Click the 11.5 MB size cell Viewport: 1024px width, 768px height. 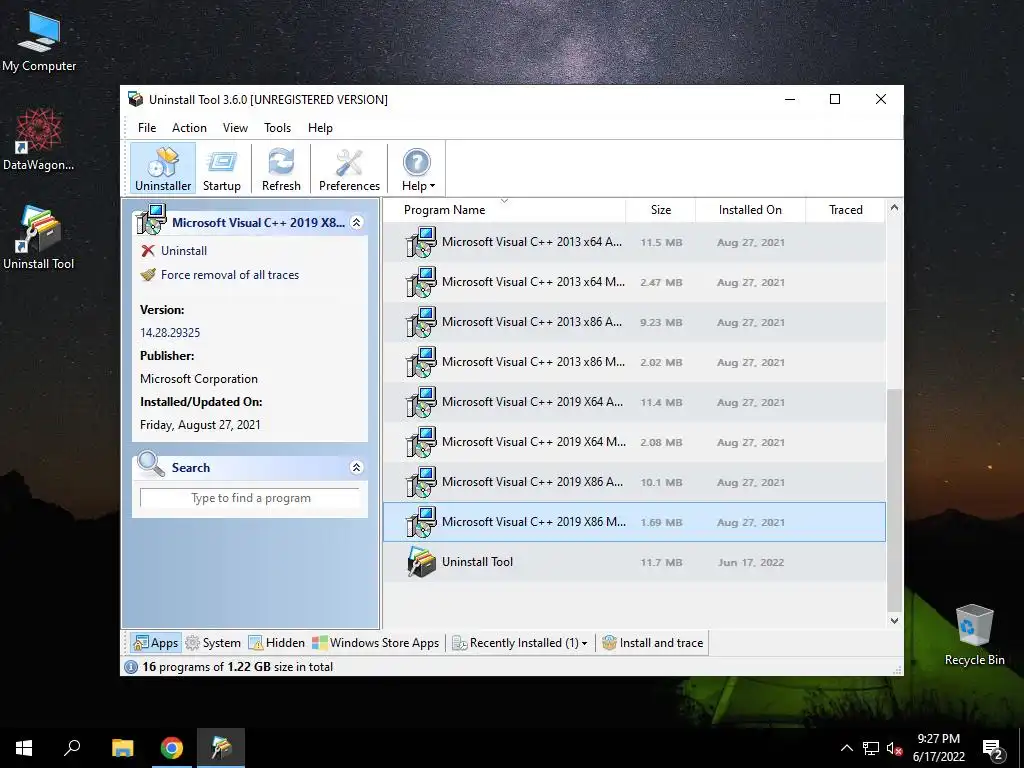pos(661,242)
